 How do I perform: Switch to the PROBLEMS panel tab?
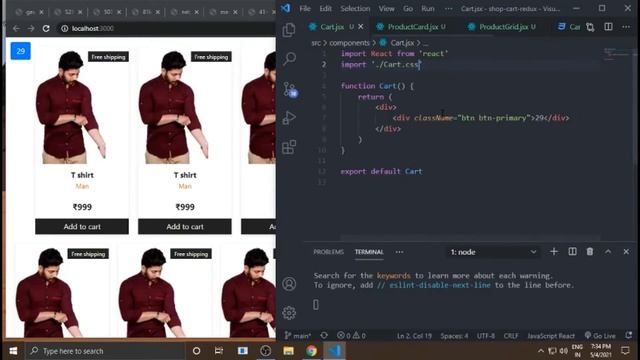coord(329,252)
